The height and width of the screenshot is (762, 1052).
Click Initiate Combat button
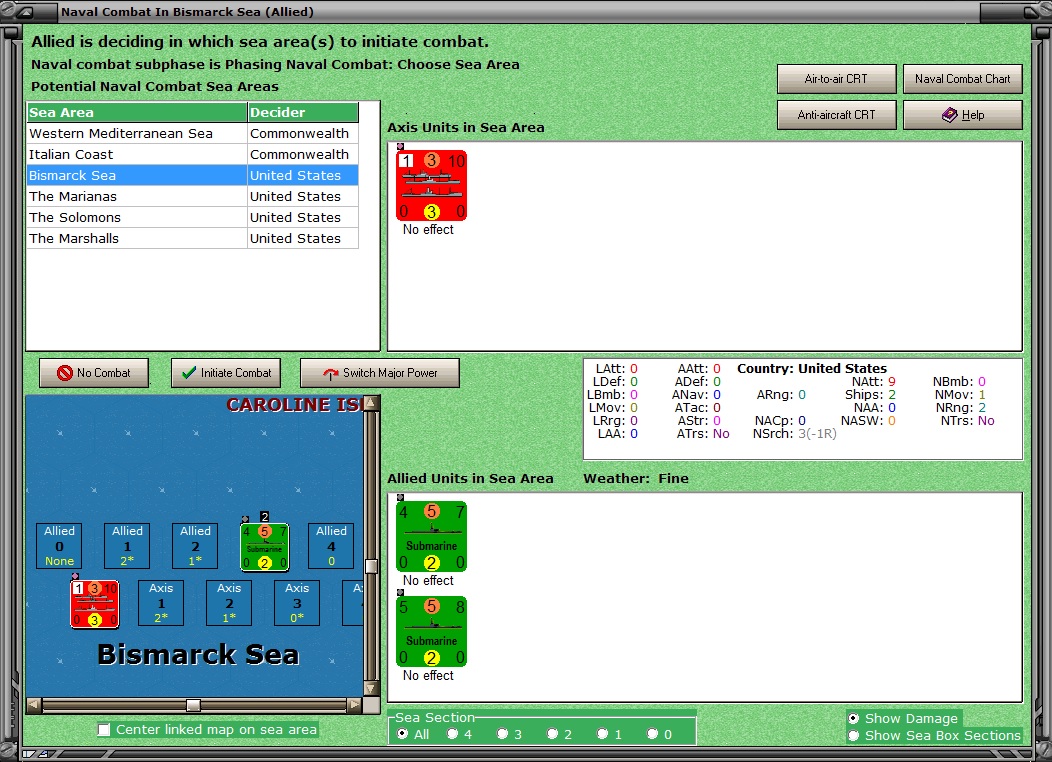tap(226, 373)
